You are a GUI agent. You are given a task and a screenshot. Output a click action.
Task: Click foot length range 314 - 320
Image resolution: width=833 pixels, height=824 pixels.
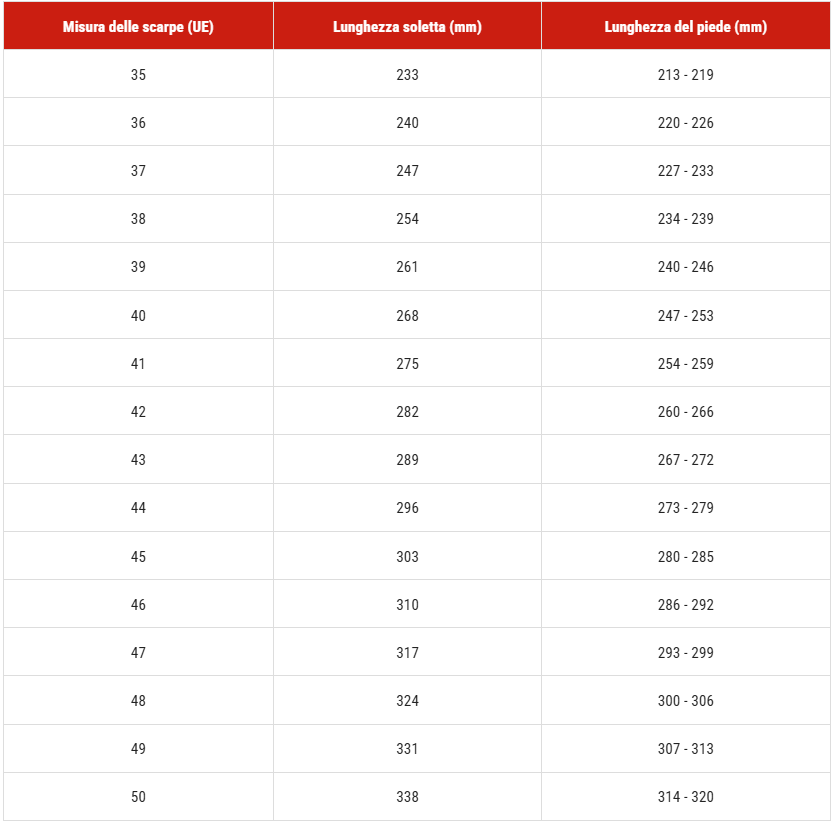pyautogui.click(x=686, y=796)
